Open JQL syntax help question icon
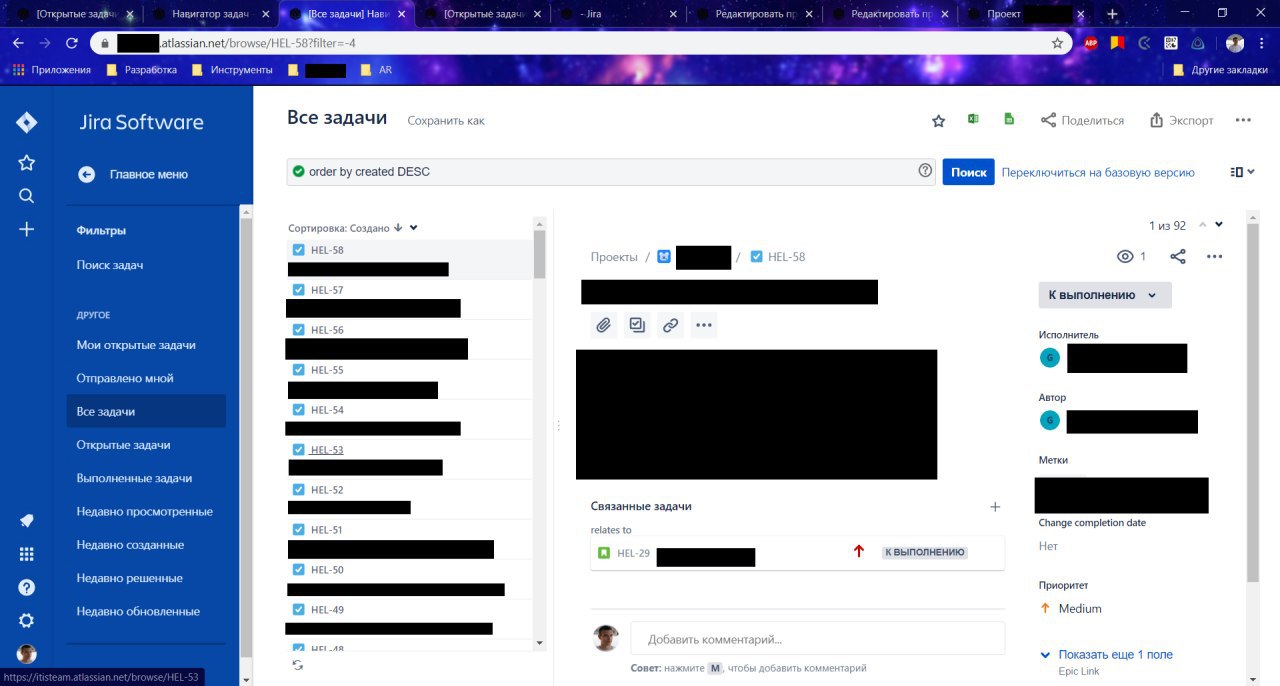Screen dimensions: 1280x686 925,171
